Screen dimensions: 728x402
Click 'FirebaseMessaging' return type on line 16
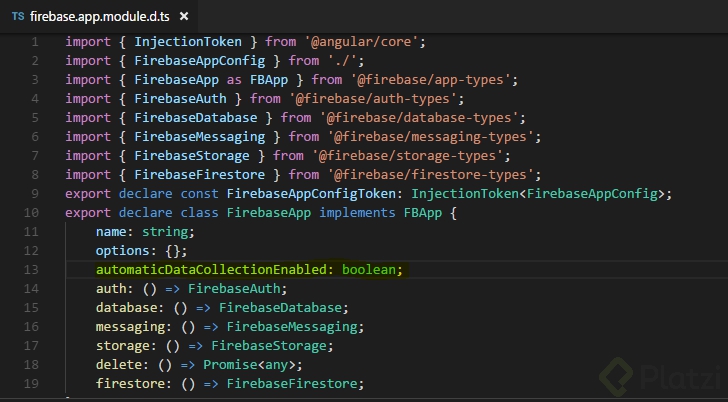point(292,327)
